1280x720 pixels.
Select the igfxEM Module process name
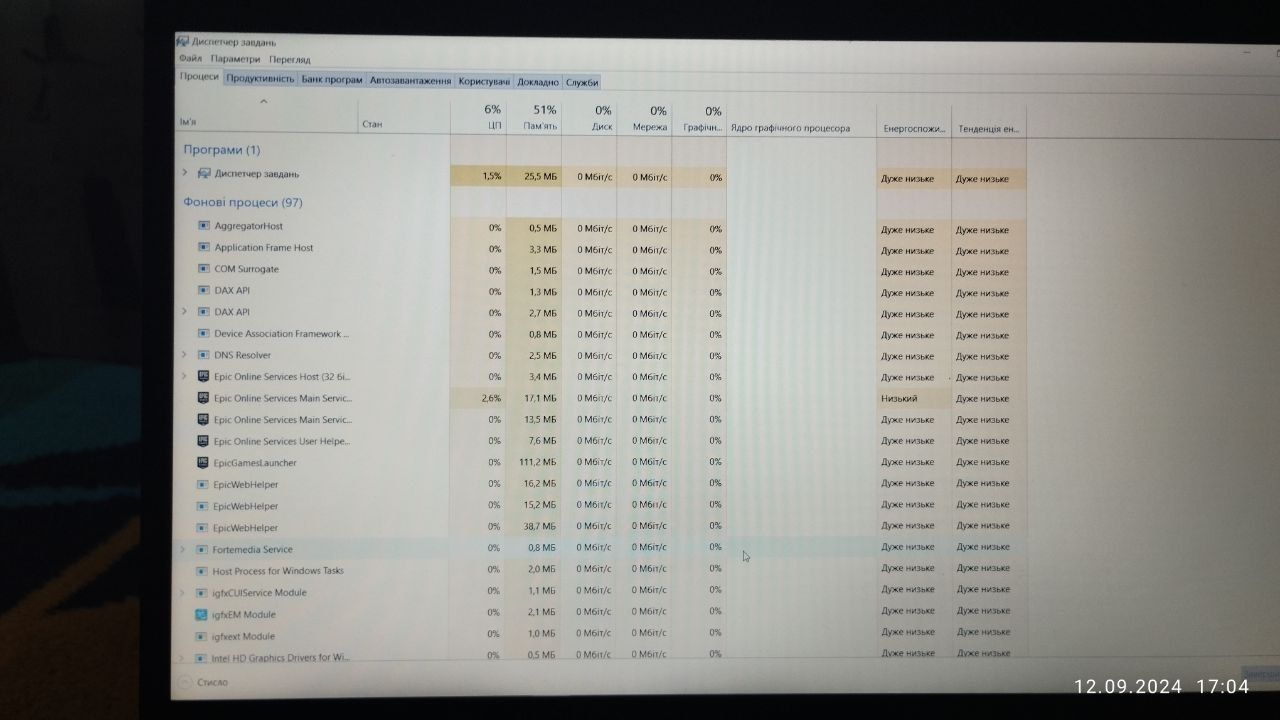[244, 614]
